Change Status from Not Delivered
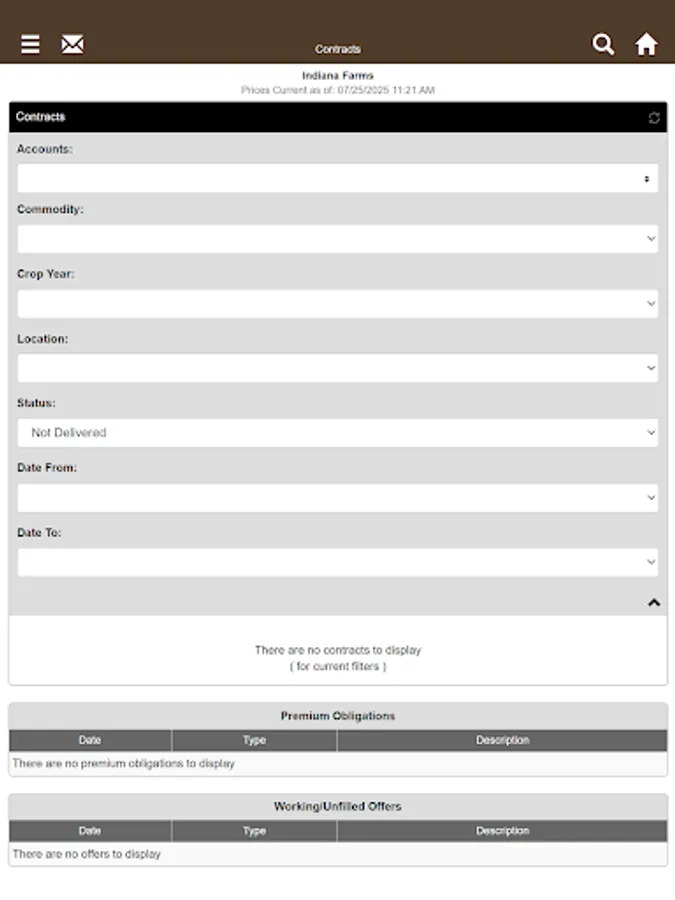Viewport: 675px width, 900px height. tap(337, 432)
